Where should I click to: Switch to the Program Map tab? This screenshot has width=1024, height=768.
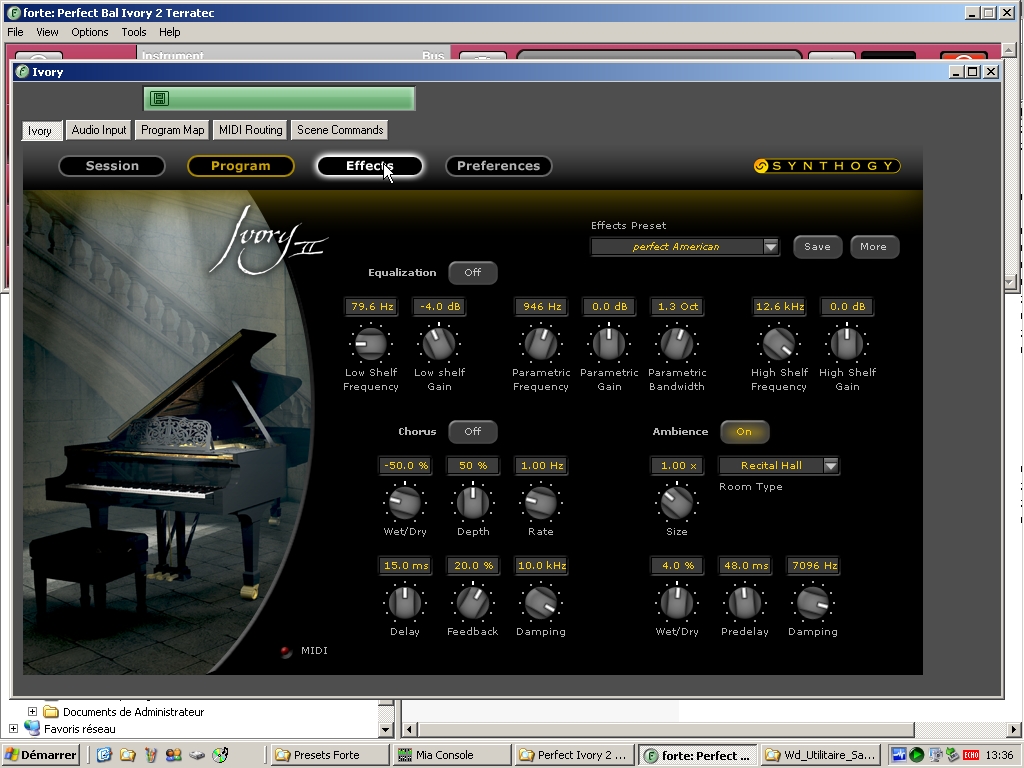172,130
